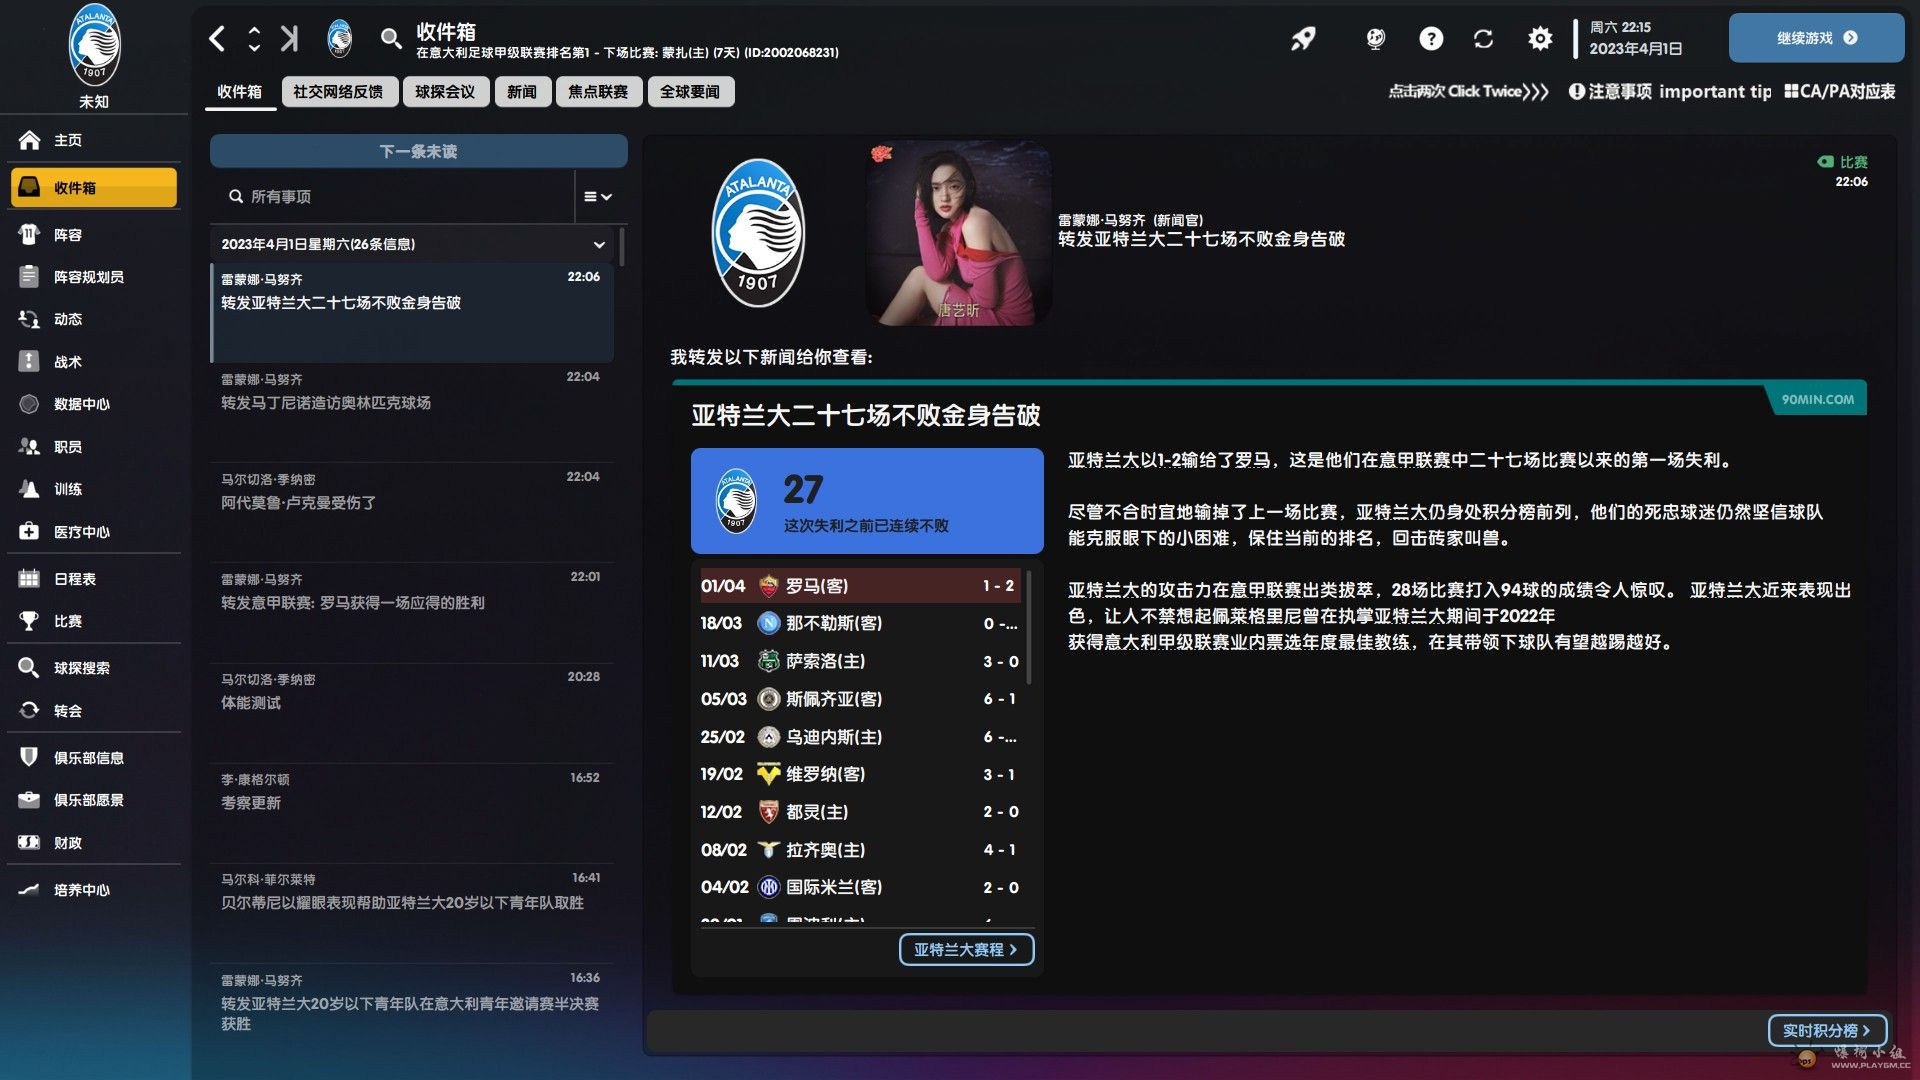Click the search magnifier icon in header
Viewport: 1920px width, 1080px height.
pos(391,39)
